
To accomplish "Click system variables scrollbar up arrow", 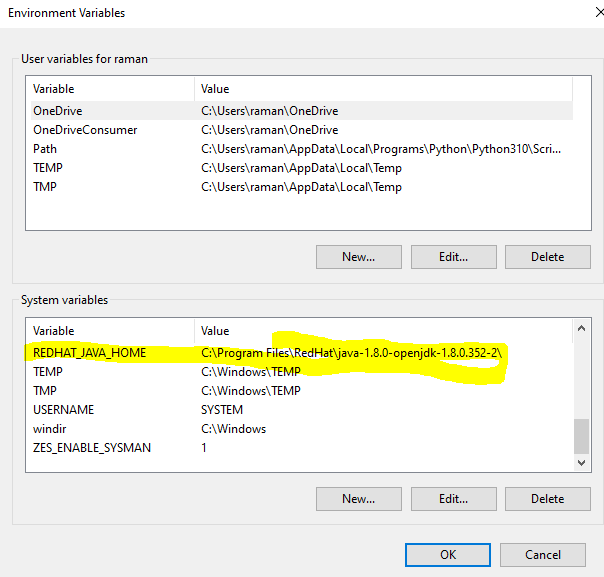I will click(581, 328).
